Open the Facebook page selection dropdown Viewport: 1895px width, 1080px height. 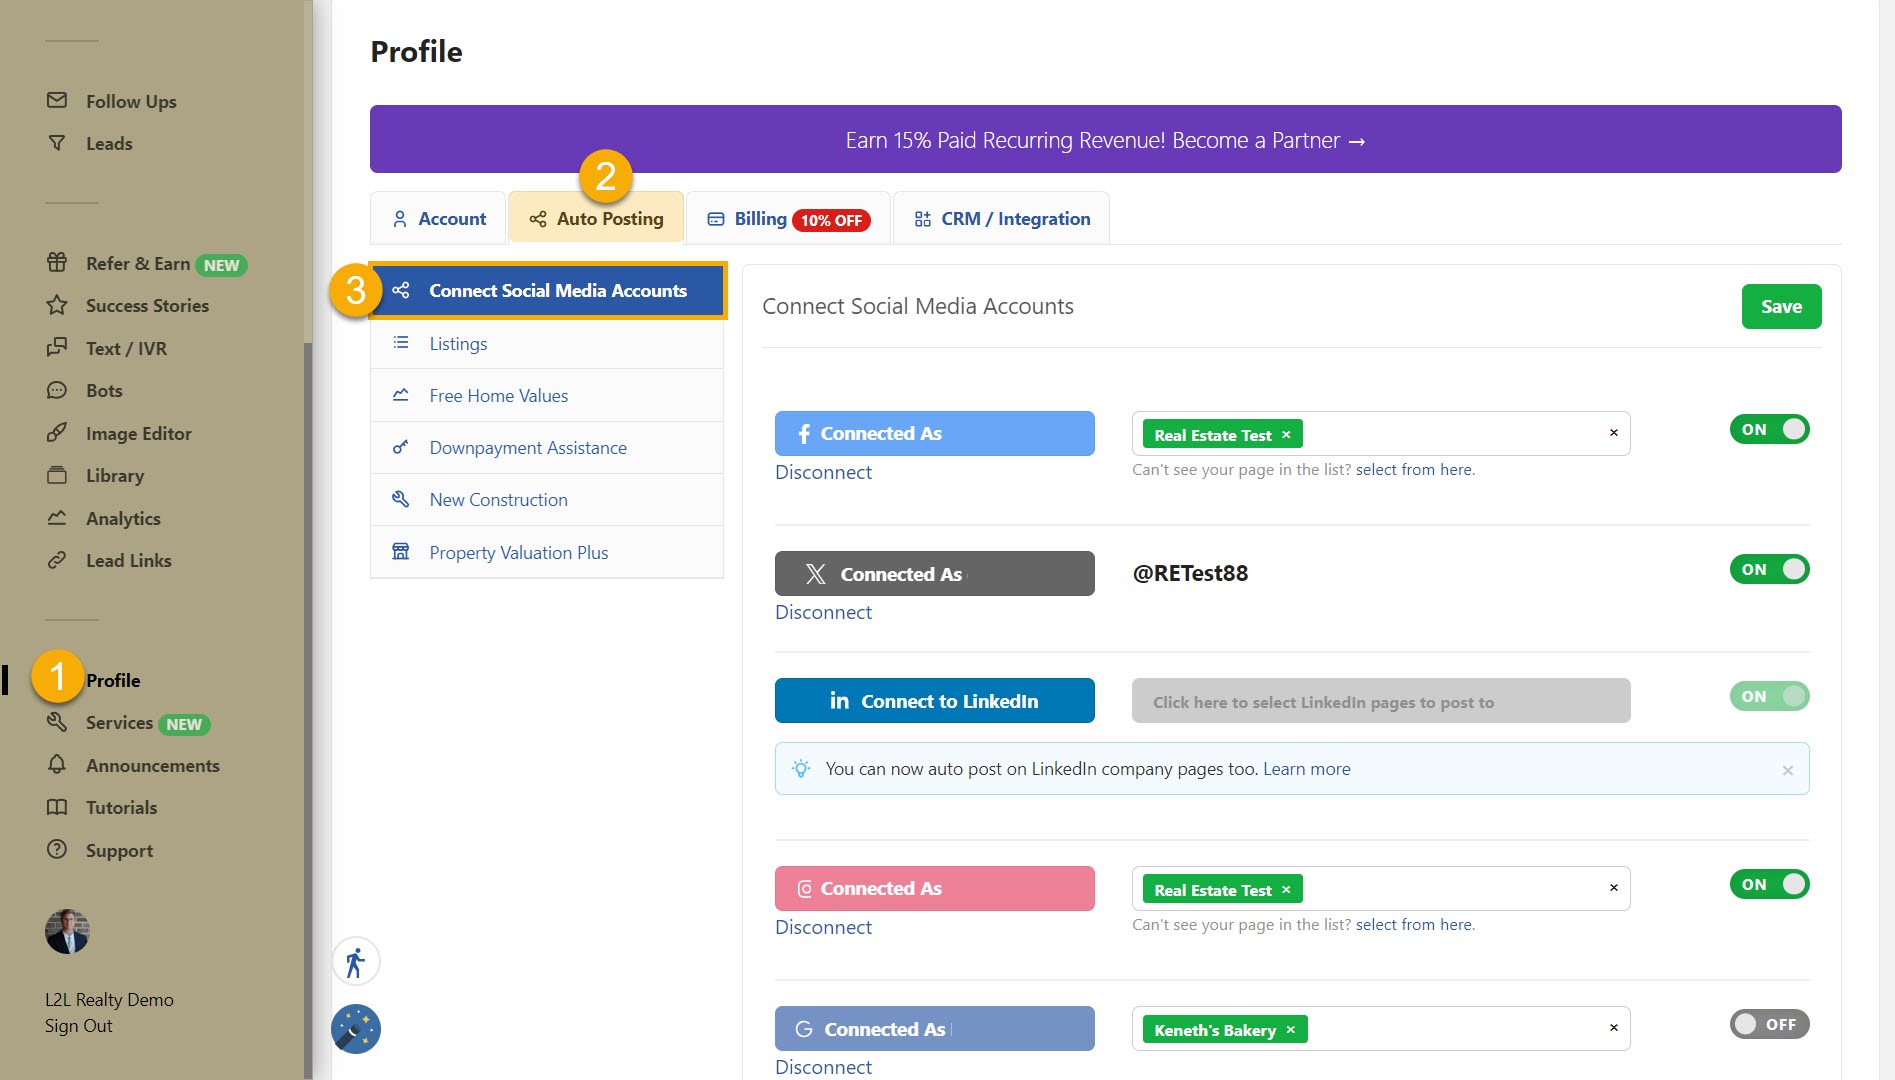tap(1450, 434)
